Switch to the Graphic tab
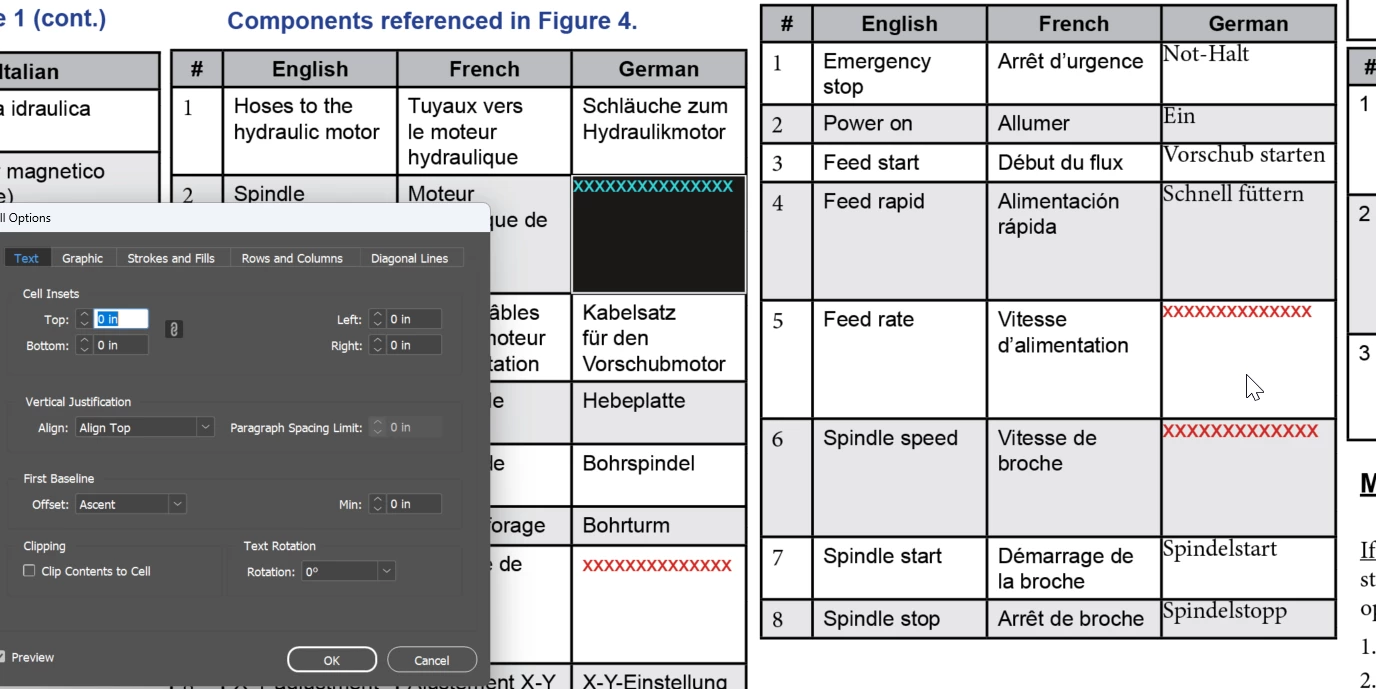The width and height of the screenshot is (1376, 689). [82, 258]
